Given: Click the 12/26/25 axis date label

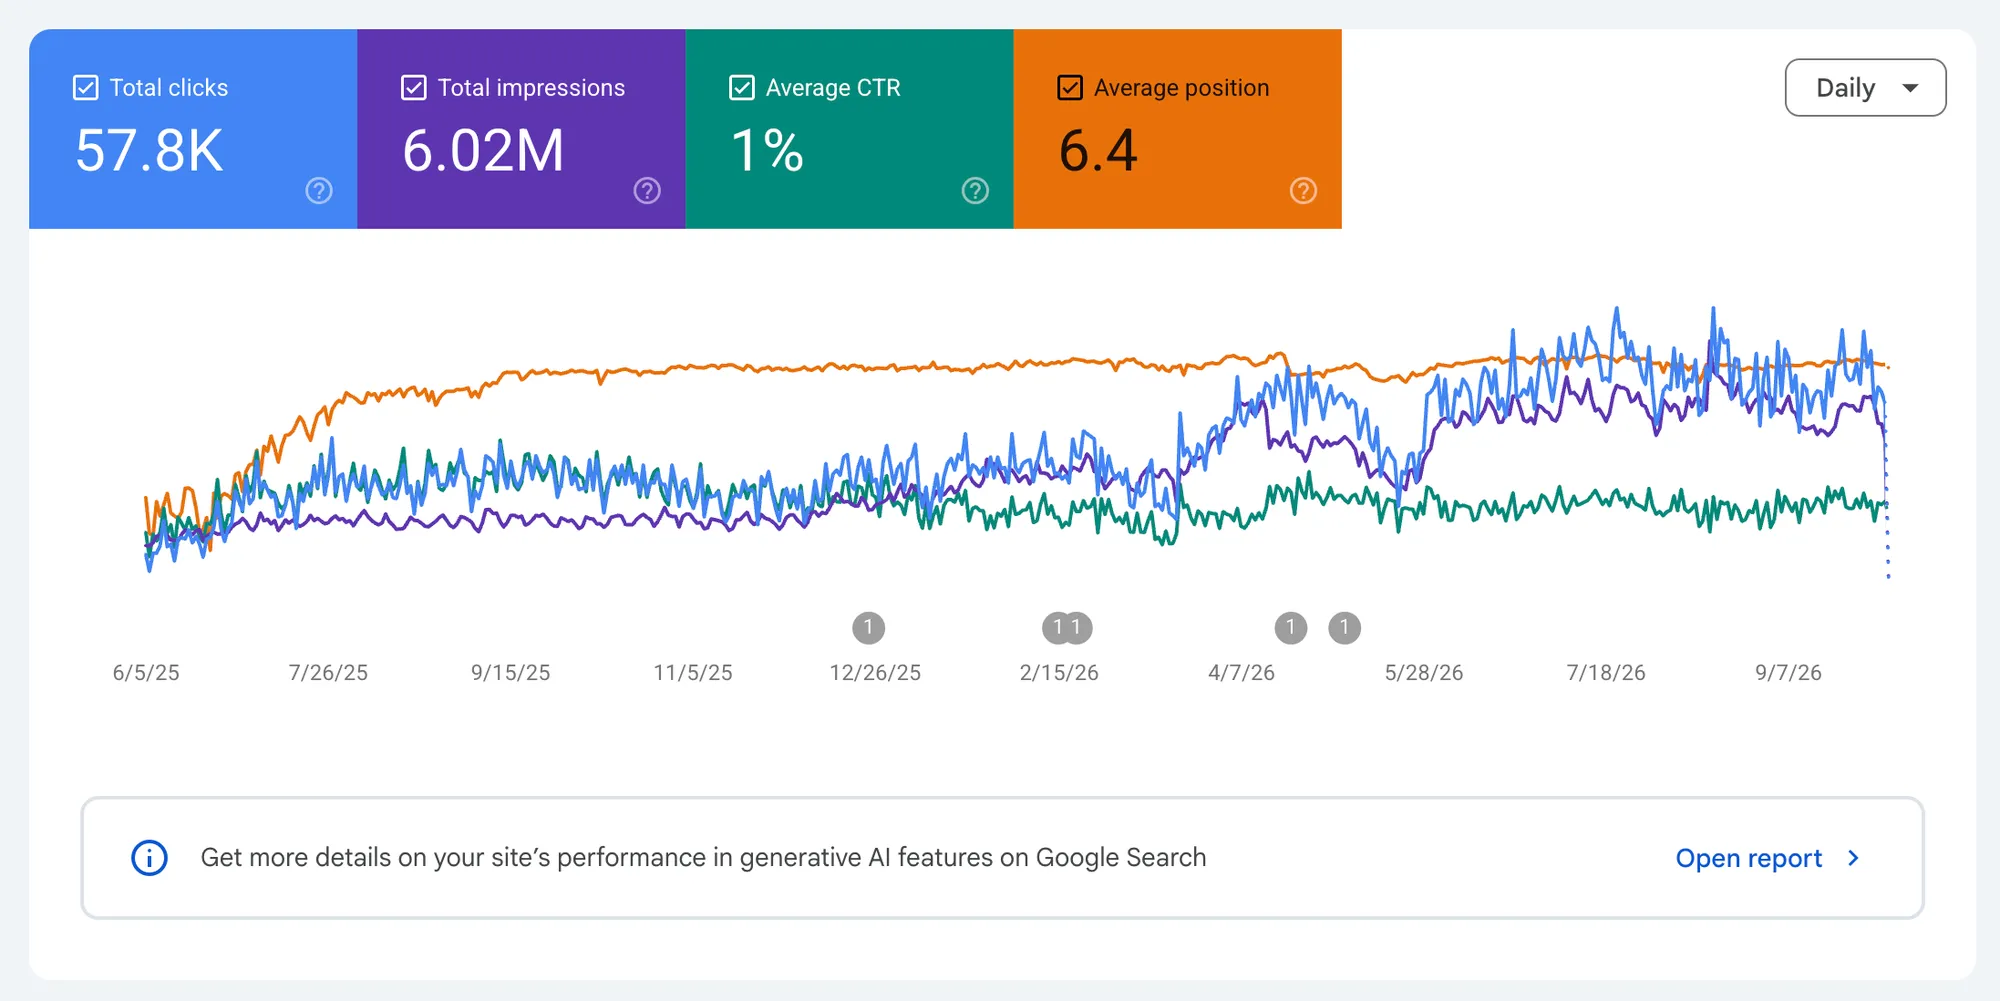Looking at the screenshot, I should tap(875, 673).
